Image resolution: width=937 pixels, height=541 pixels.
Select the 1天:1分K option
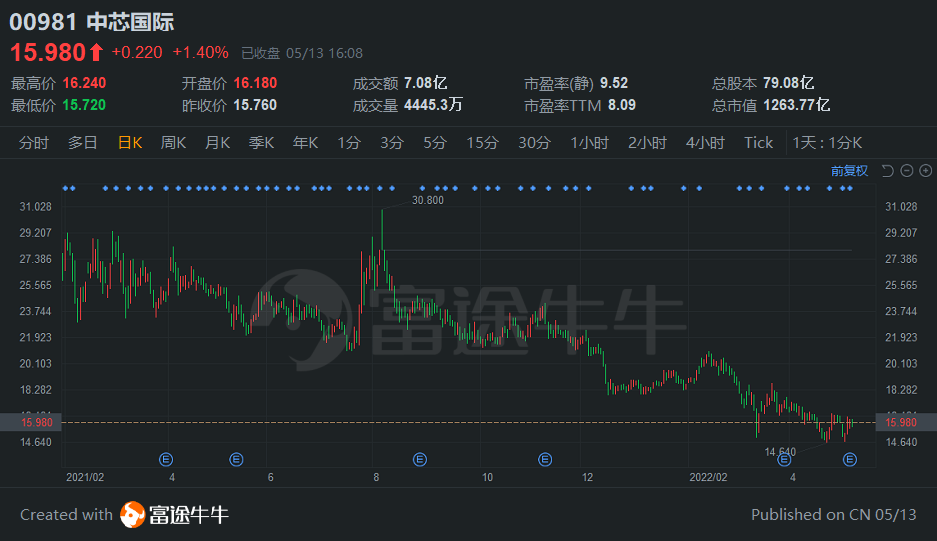pyautogui.click(x=827, y=143)
